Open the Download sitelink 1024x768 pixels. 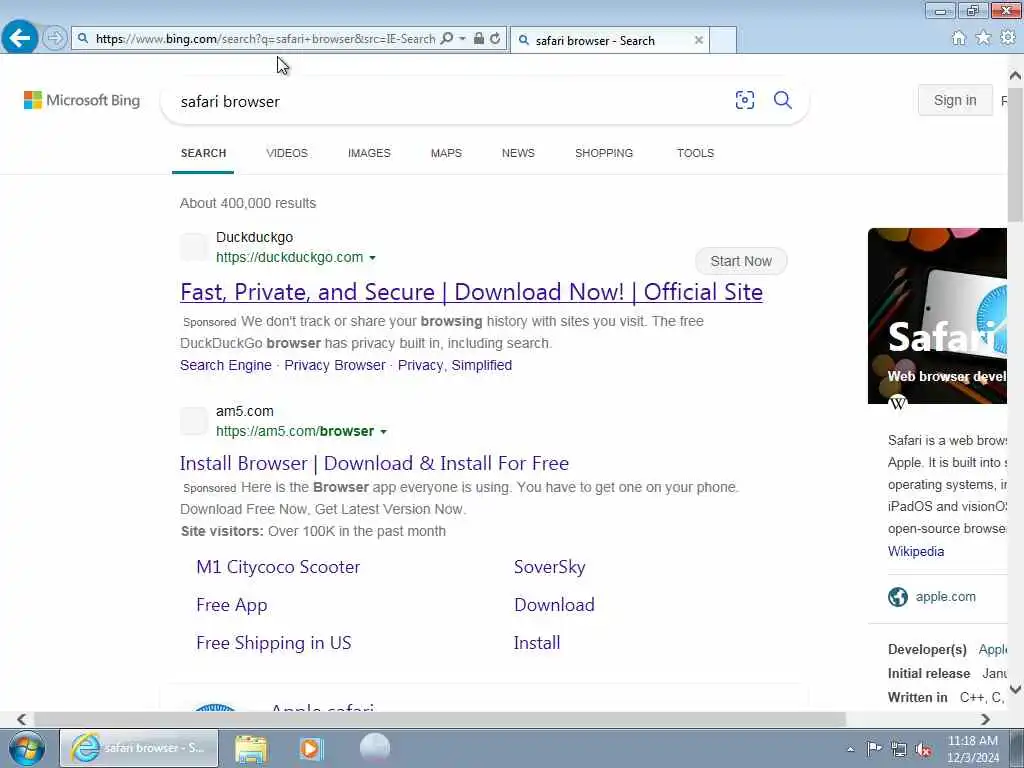coord(554,605)
